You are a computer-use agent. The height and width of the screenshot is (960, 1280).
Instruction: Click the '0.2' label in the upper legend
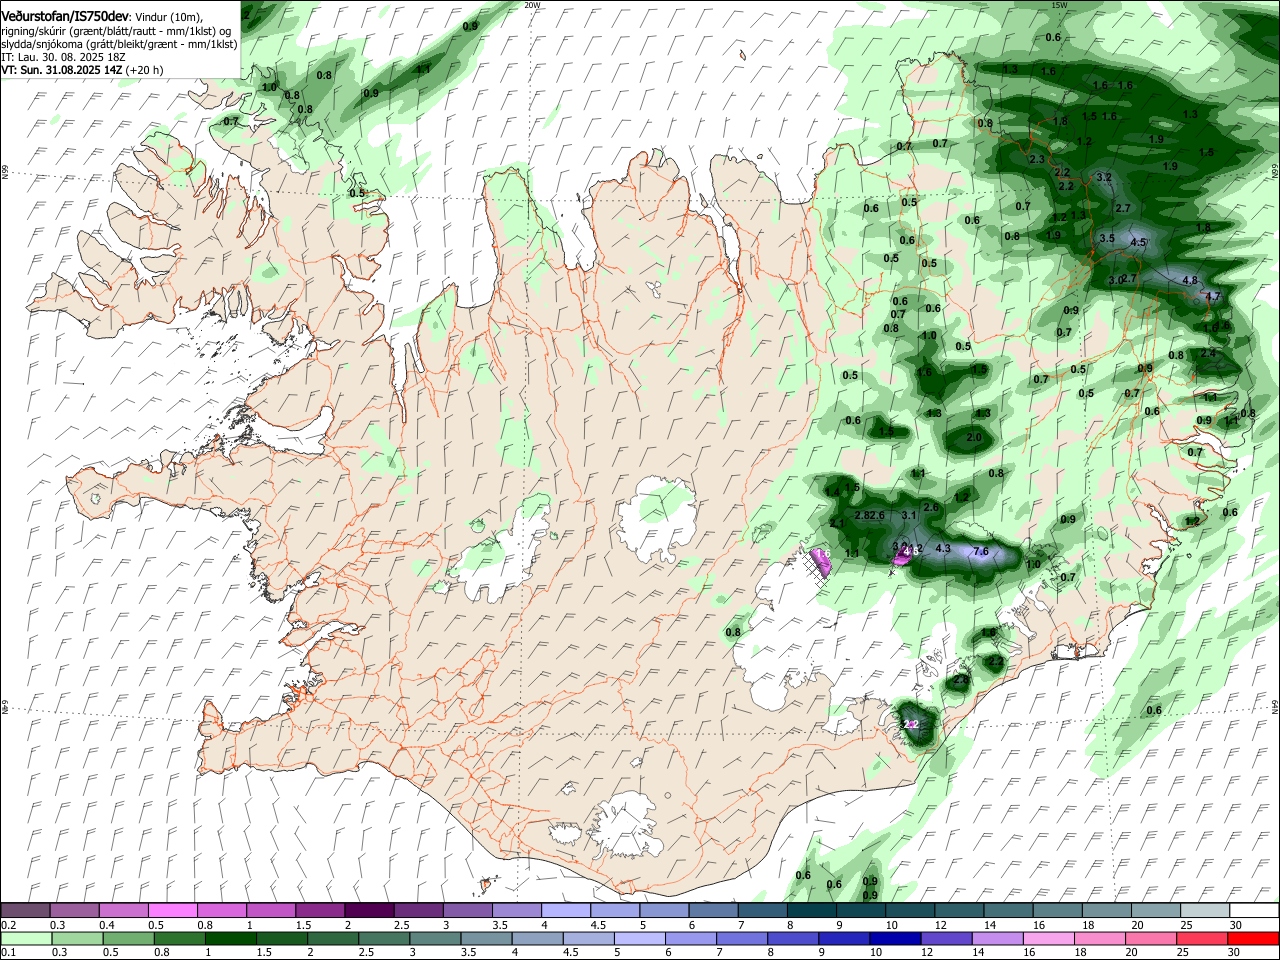8,925
